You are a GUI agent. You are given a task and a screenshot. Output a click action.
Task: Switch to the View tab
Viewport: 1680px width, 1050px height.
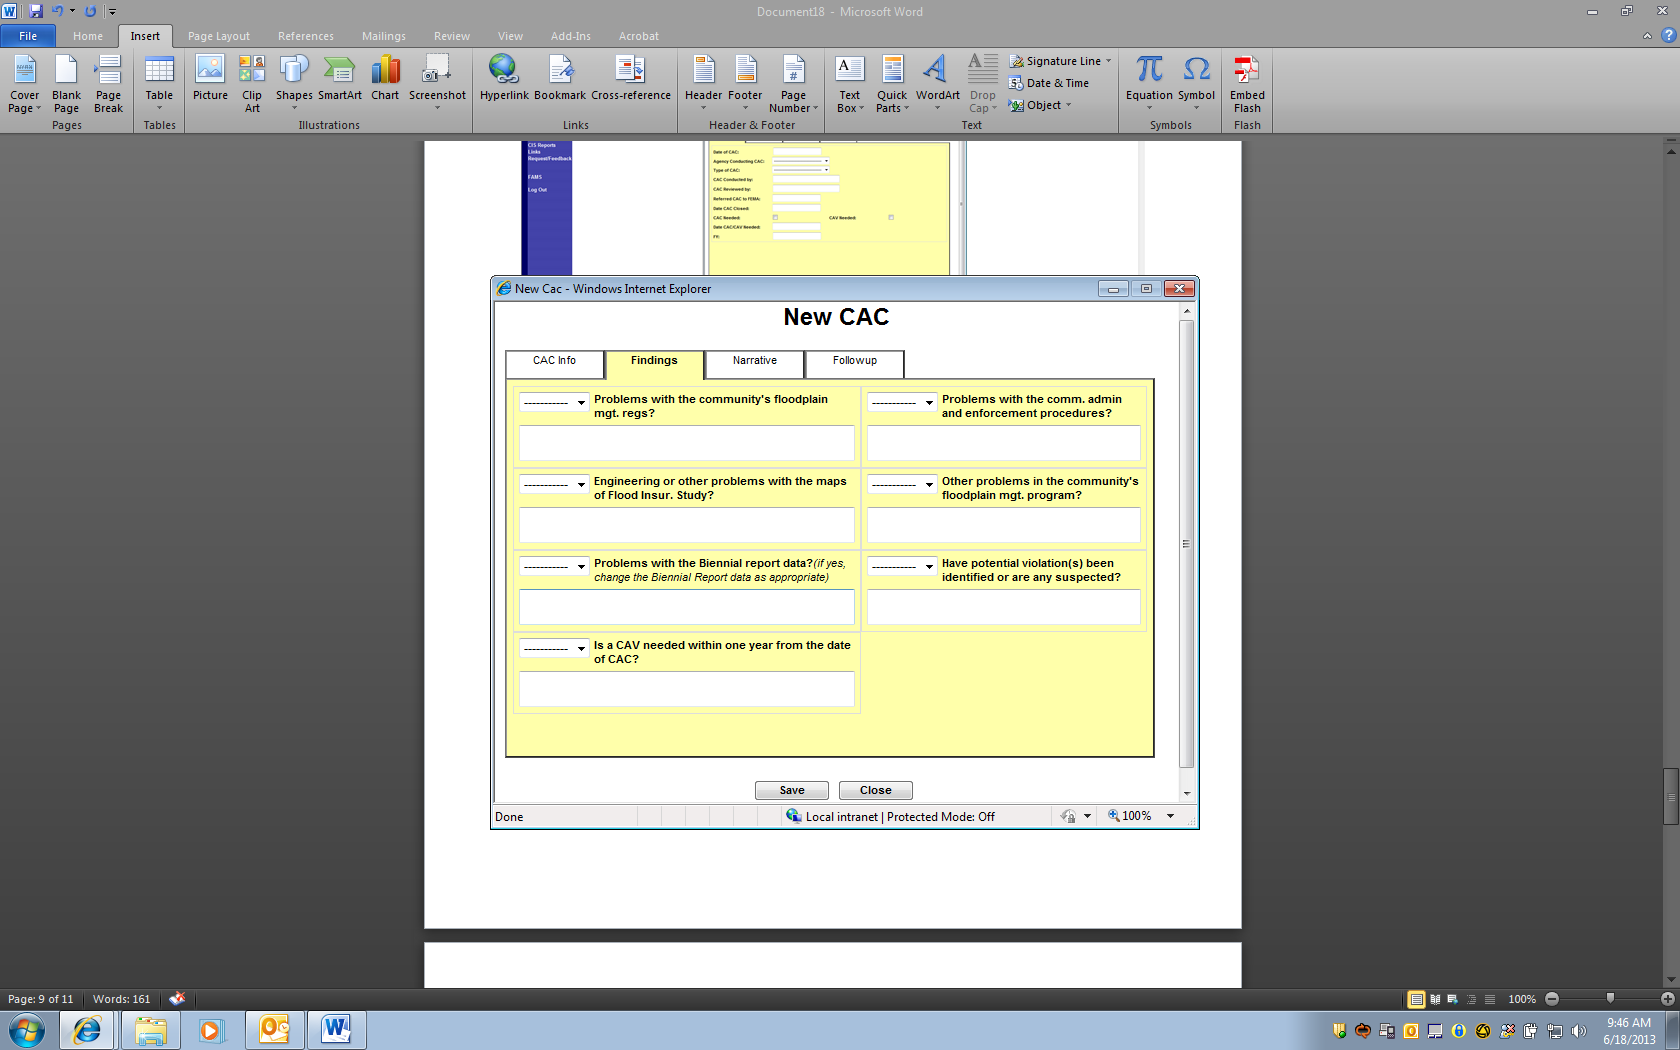tap(510, 36)
